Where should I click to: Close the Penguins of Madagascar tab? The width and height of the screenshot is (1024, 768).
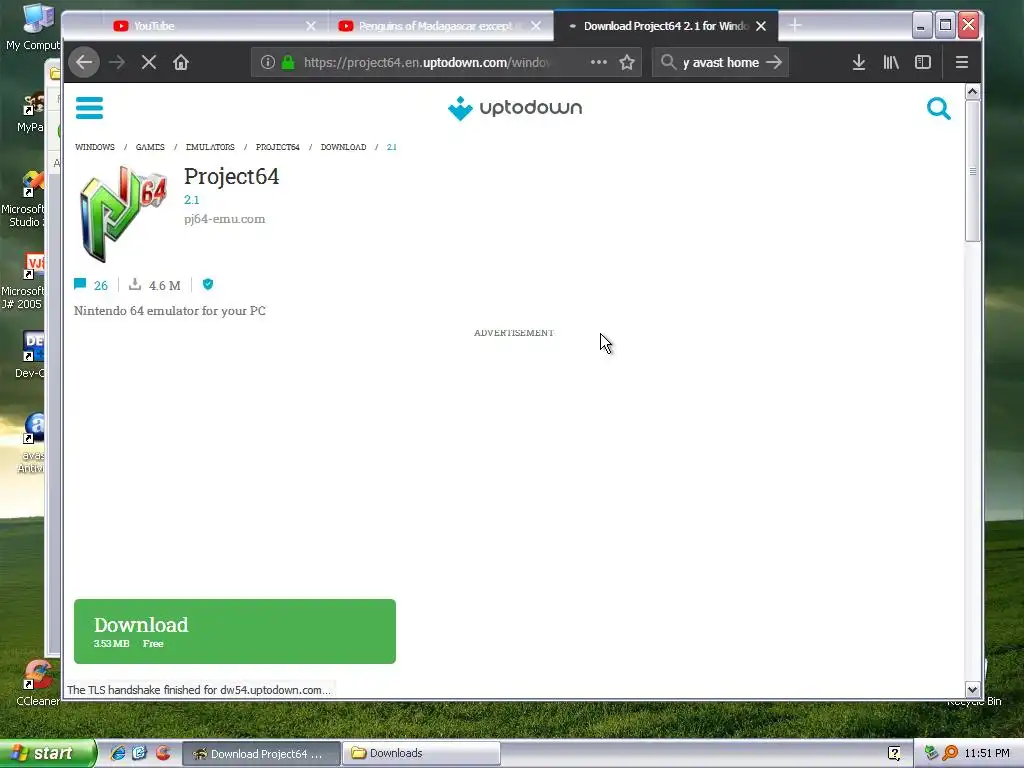point(536,26)
